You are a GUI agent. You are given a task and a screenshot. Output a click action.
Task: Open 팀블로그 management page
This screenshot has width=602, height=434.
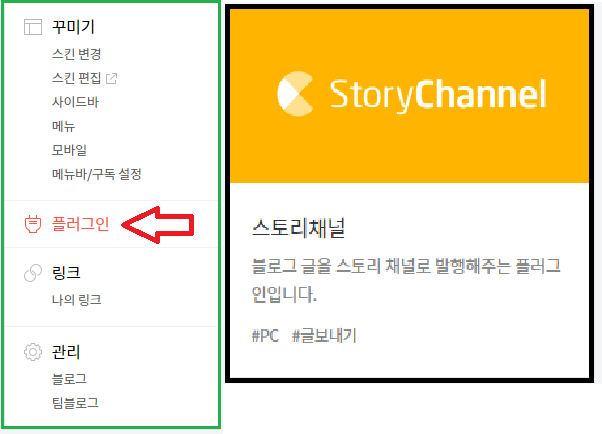coord(75,403)
